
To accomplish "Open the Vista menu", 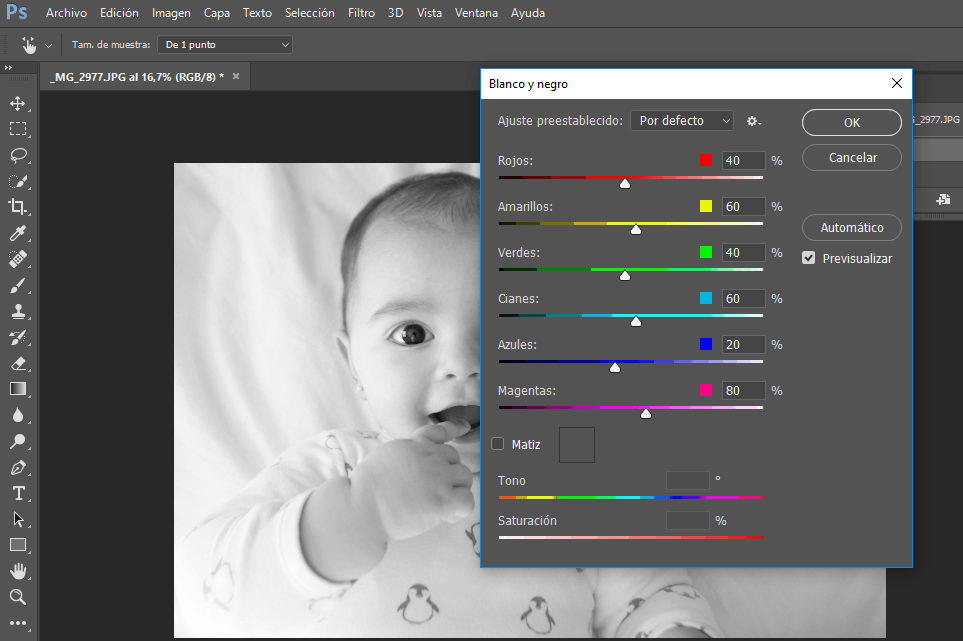I will coord(429,13).
